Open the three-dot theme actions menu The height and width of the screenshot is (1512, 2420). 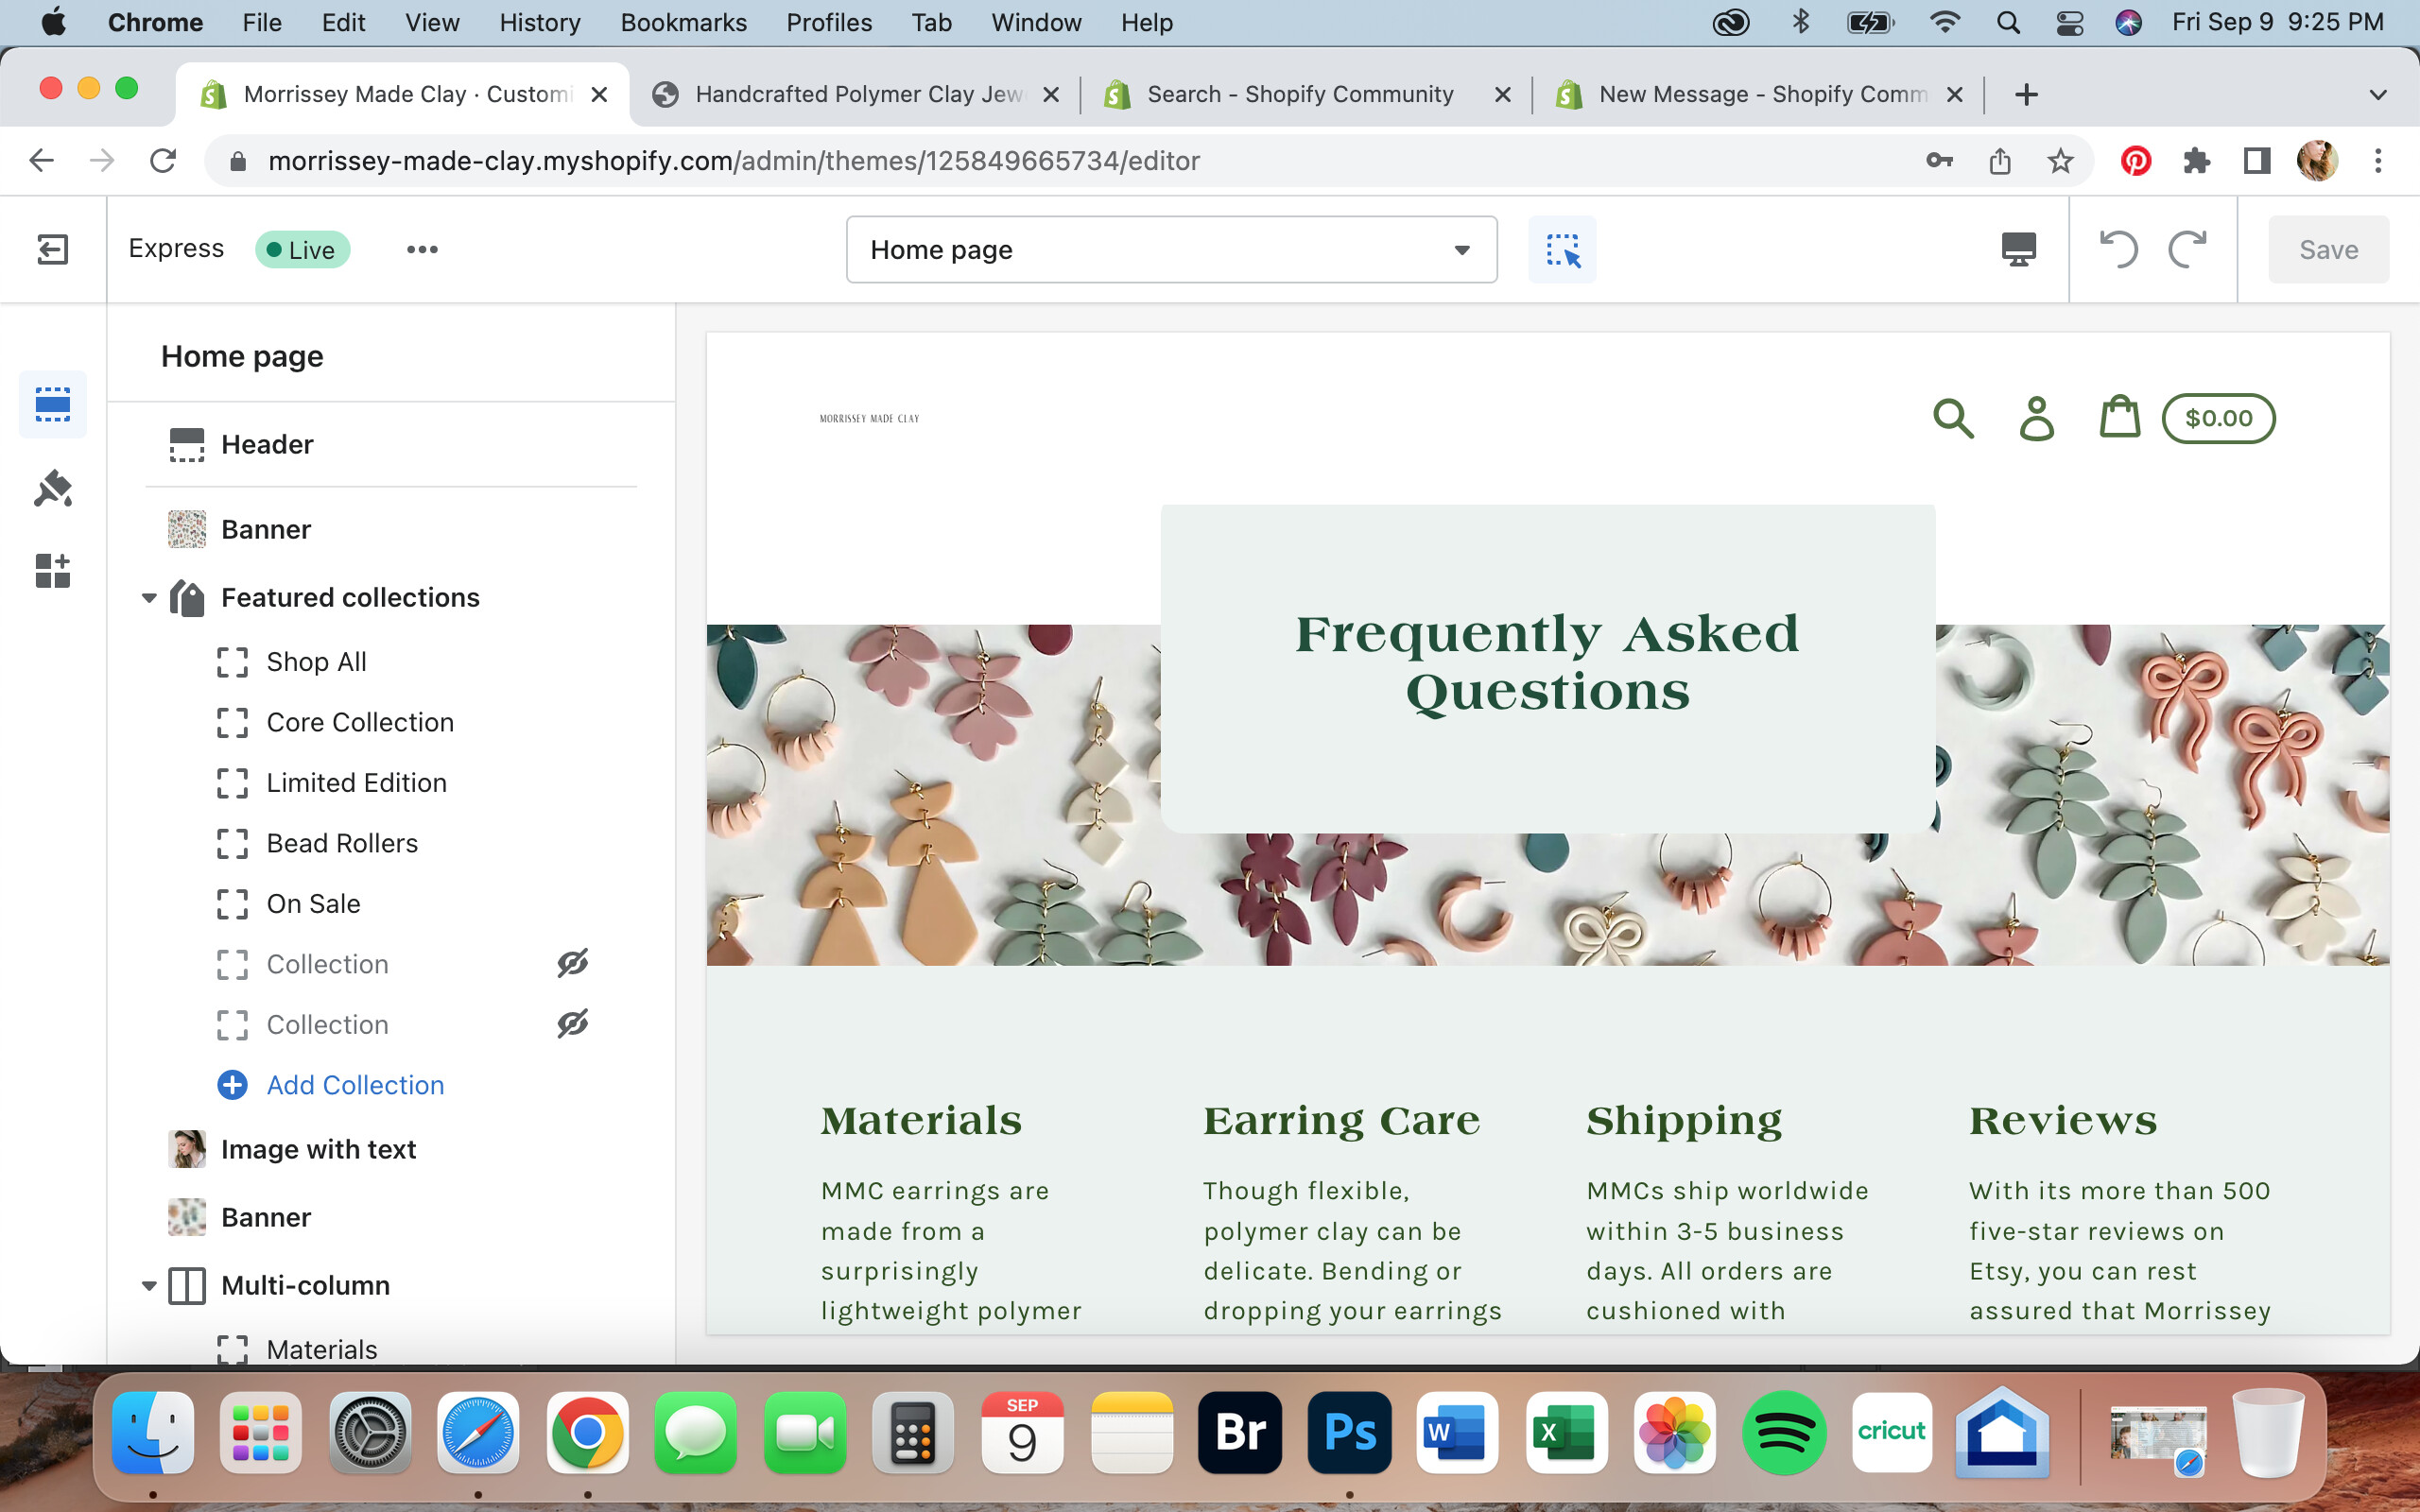click(422, 249)
